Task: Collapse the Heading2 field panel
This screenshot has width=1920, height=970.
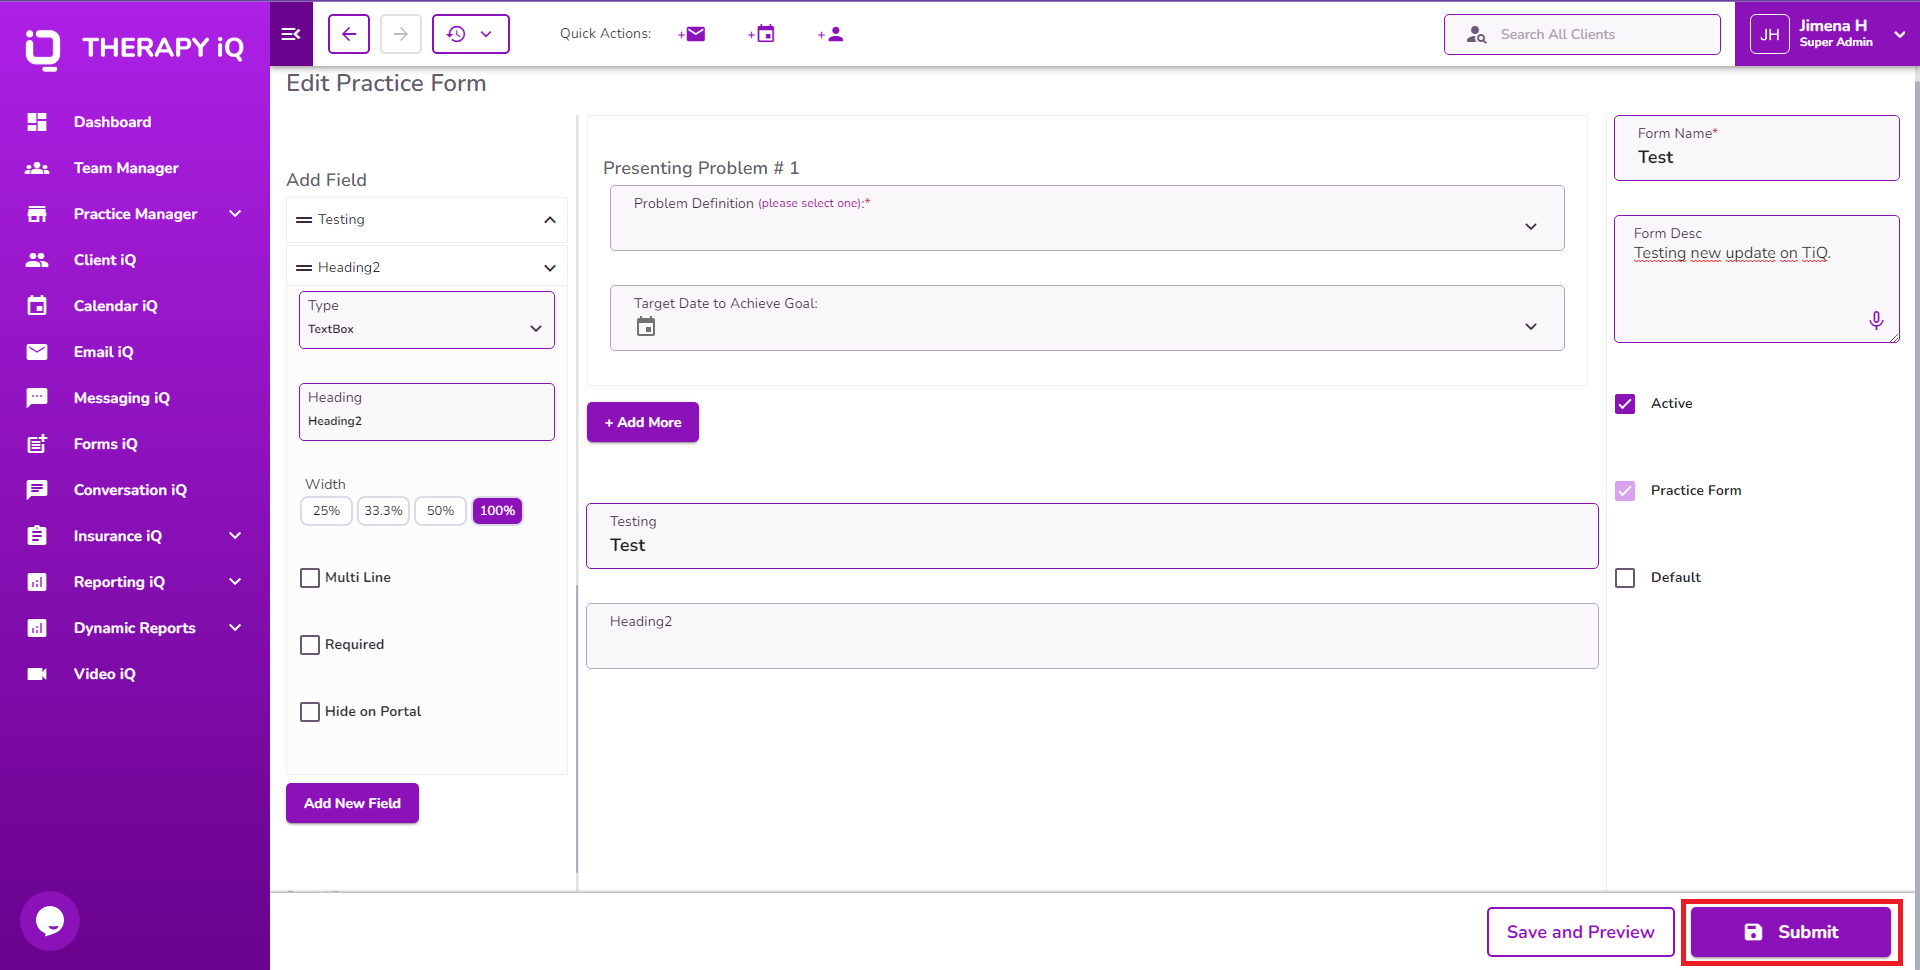Action: coord(549,267)
